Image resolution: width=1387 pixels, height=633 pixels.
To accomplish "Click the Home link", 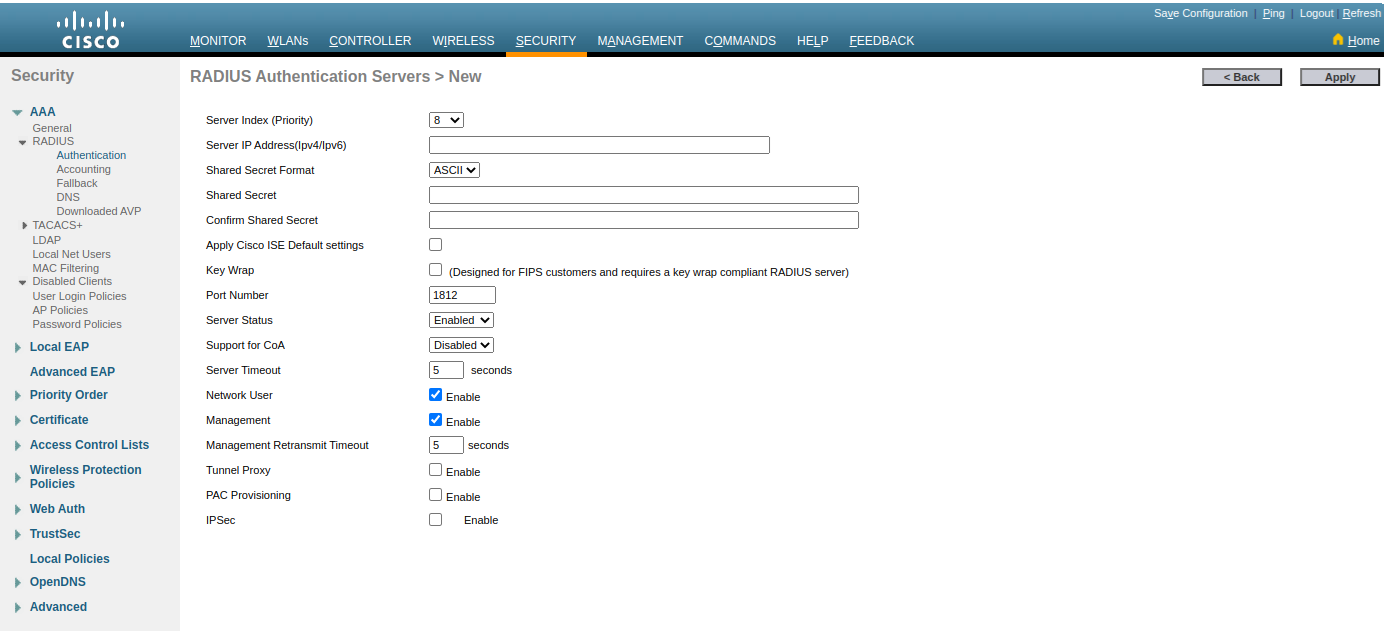I will tap(1363, 41).
